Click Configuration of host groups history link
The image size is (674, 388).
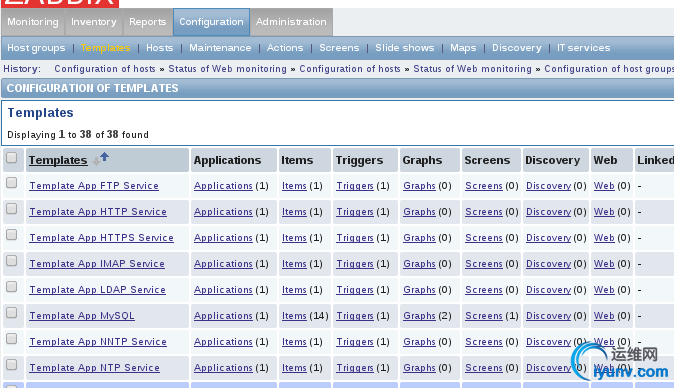point(609,69)
